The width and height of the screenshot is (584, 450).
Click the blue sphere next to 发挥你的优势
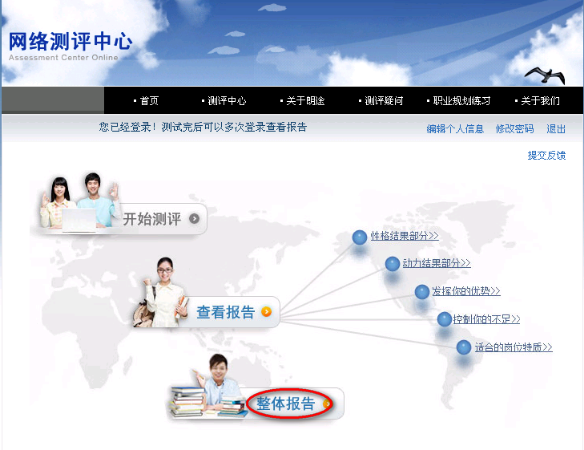[422, 292]
